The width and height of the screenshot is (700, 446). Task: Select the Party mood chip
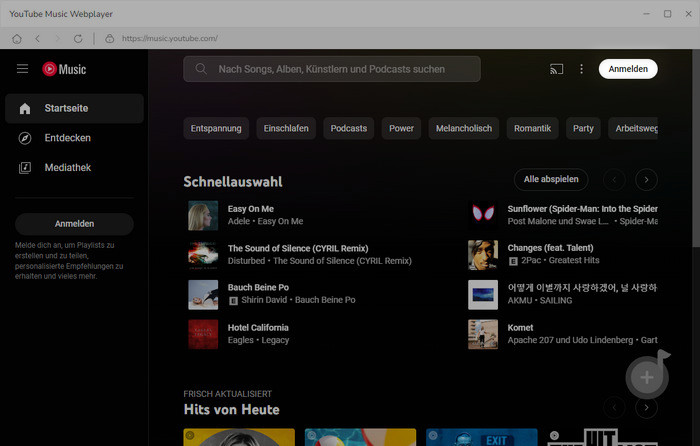pos(583,129)
